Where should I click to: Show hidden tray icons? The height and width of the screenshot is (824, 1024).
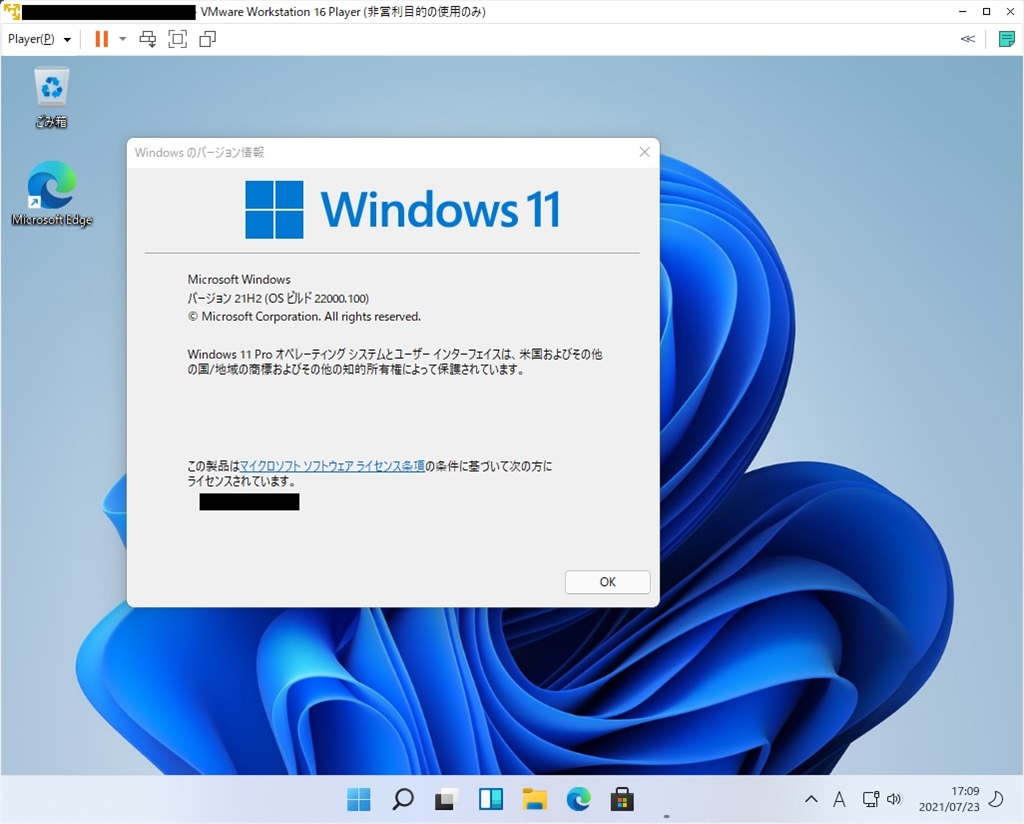[x=811, y=799]
